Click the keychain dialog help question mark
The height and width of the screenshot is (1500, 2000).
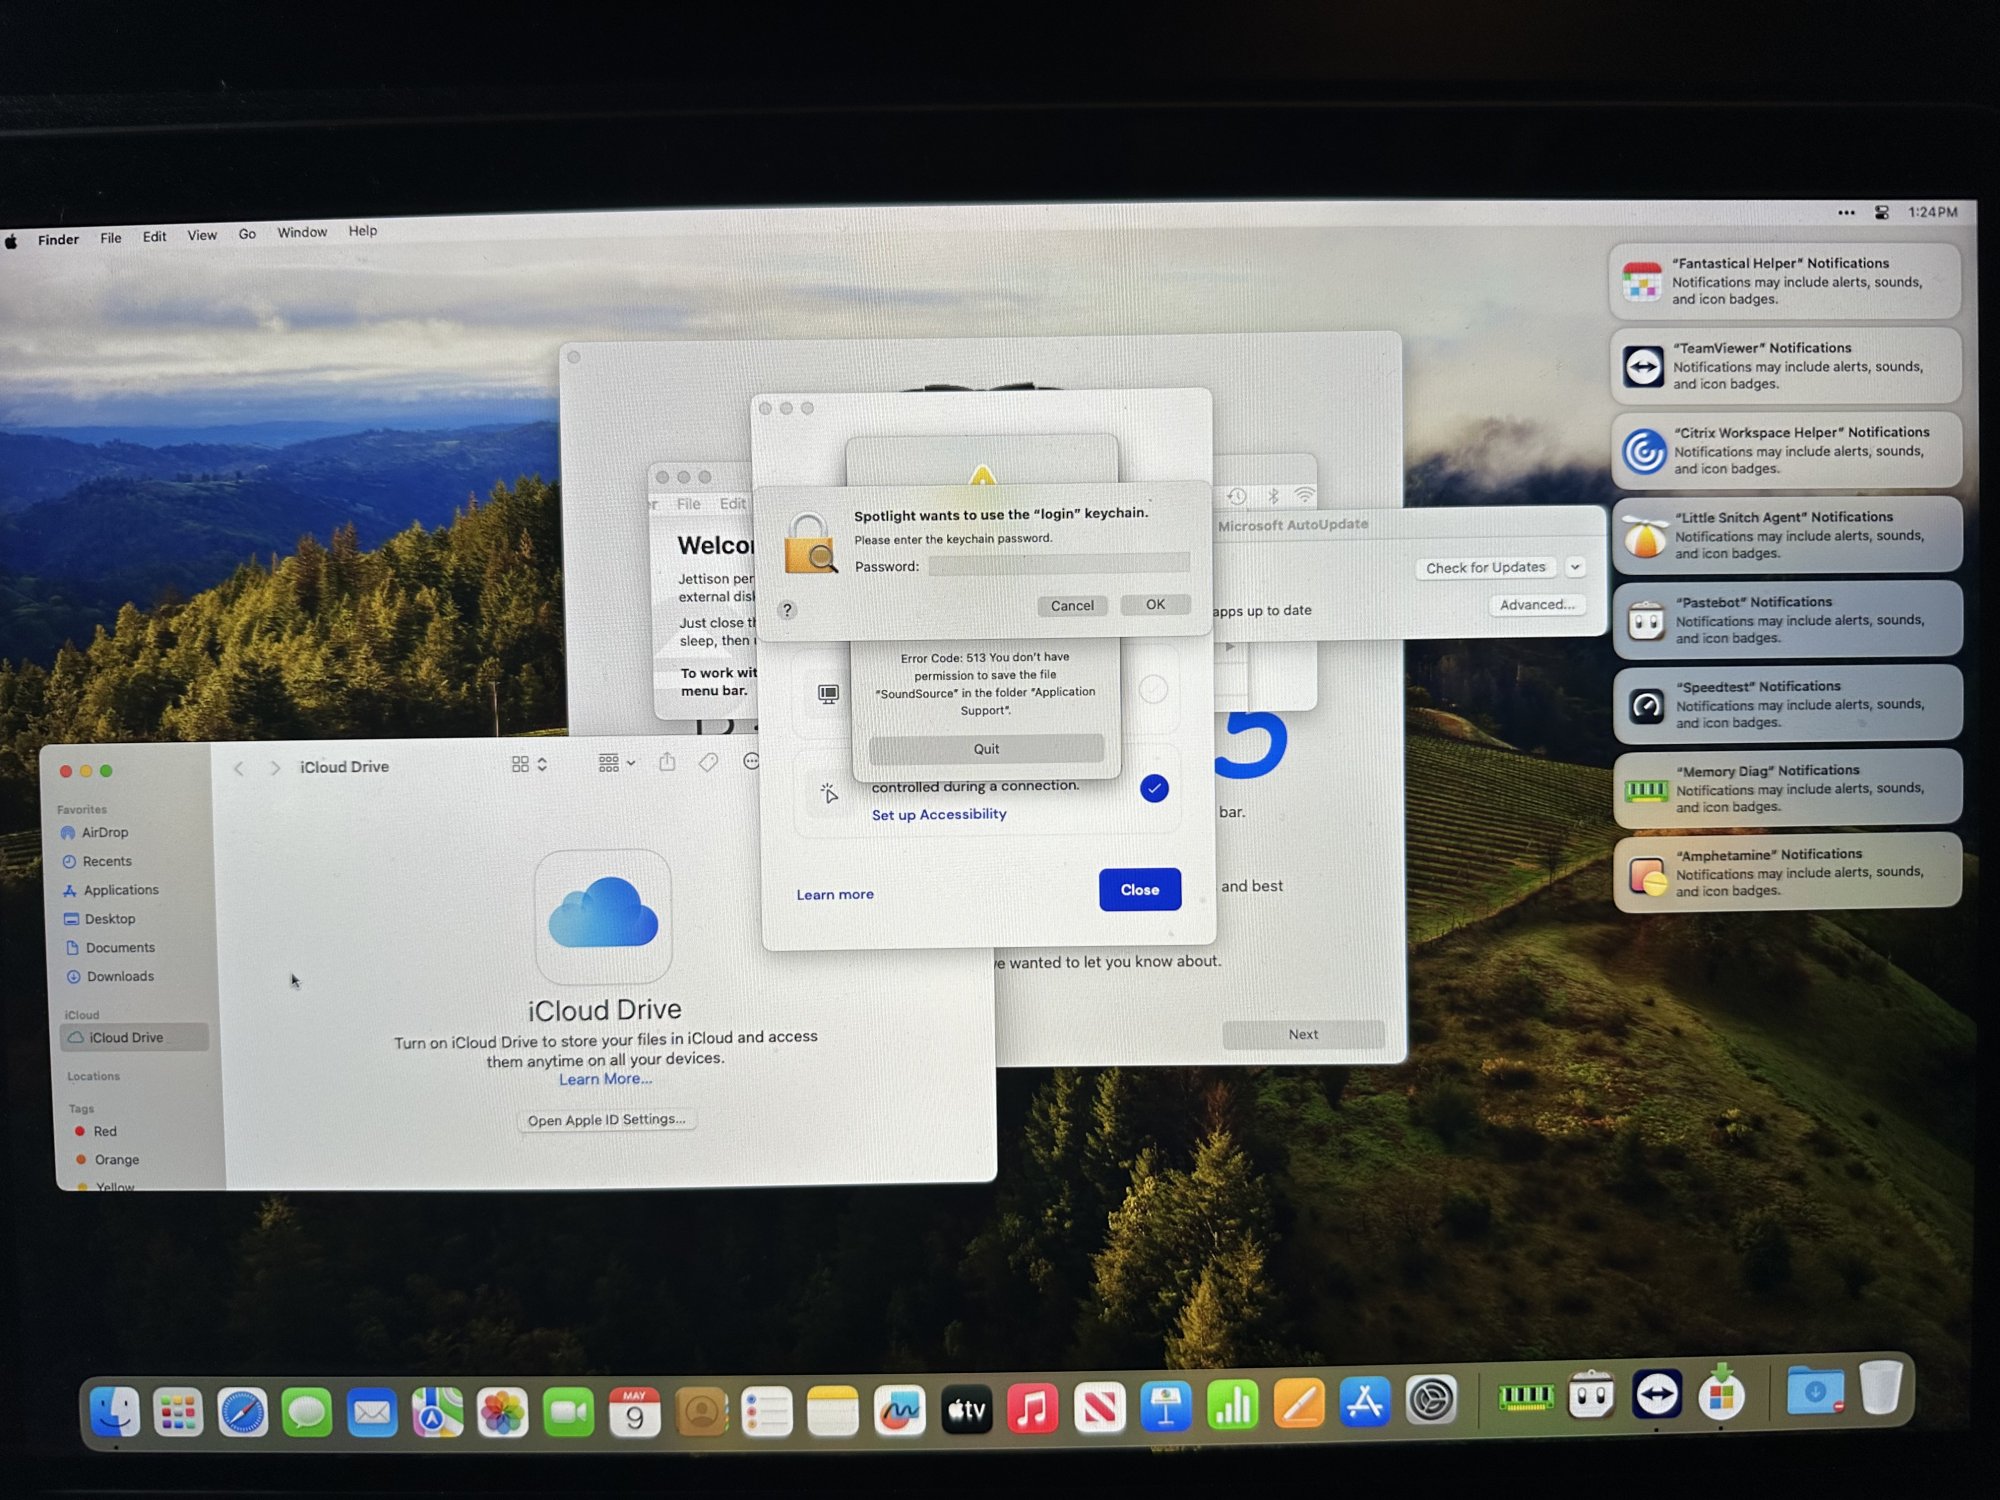point(787,609)
